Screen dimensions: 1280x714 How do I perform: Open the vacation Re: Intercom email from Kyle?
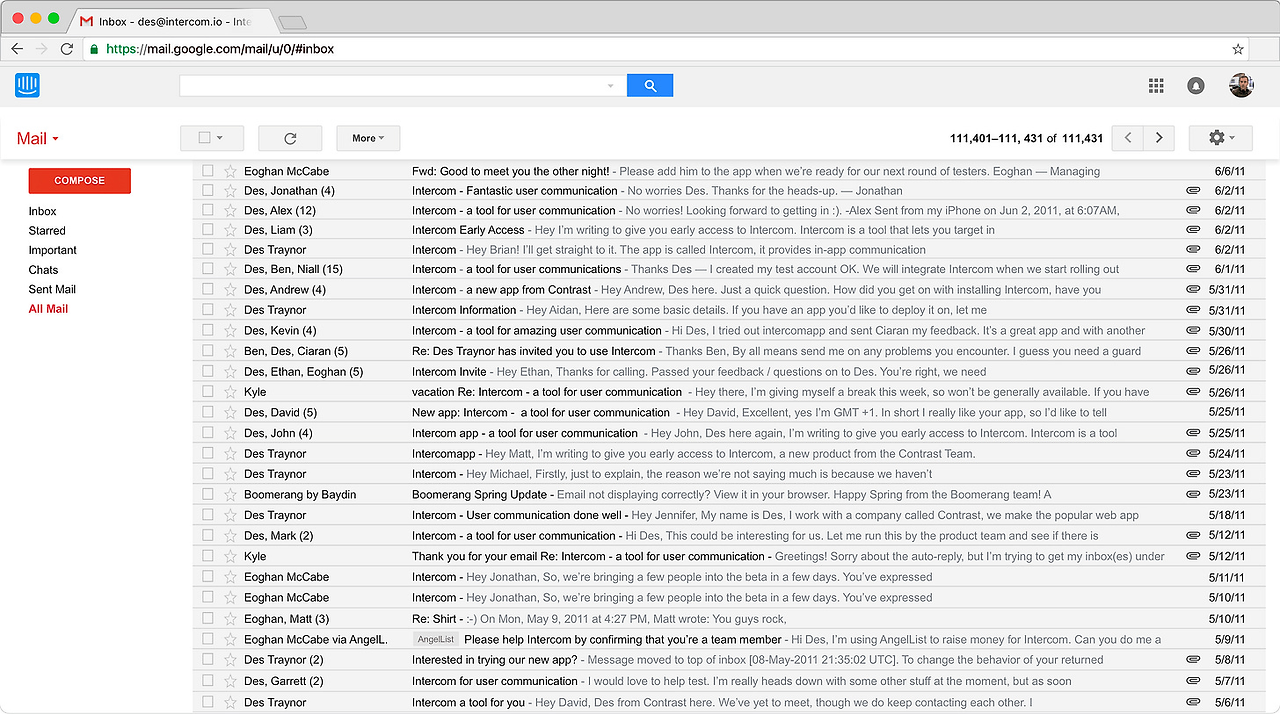(x=547, y=392)
